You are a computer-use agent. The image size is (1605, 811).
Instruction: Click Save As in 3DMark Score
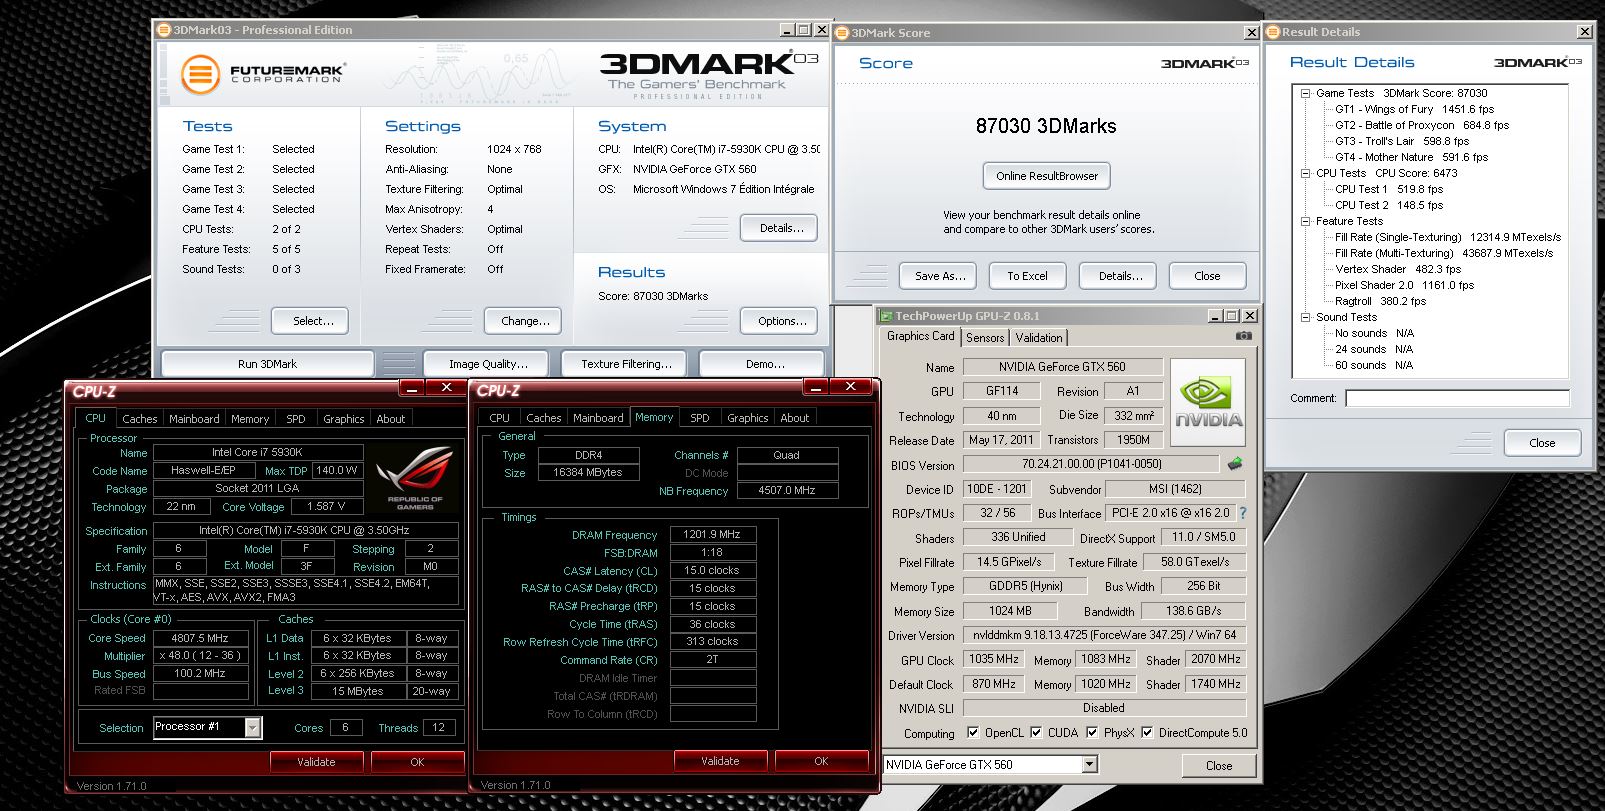coord(940,276)
